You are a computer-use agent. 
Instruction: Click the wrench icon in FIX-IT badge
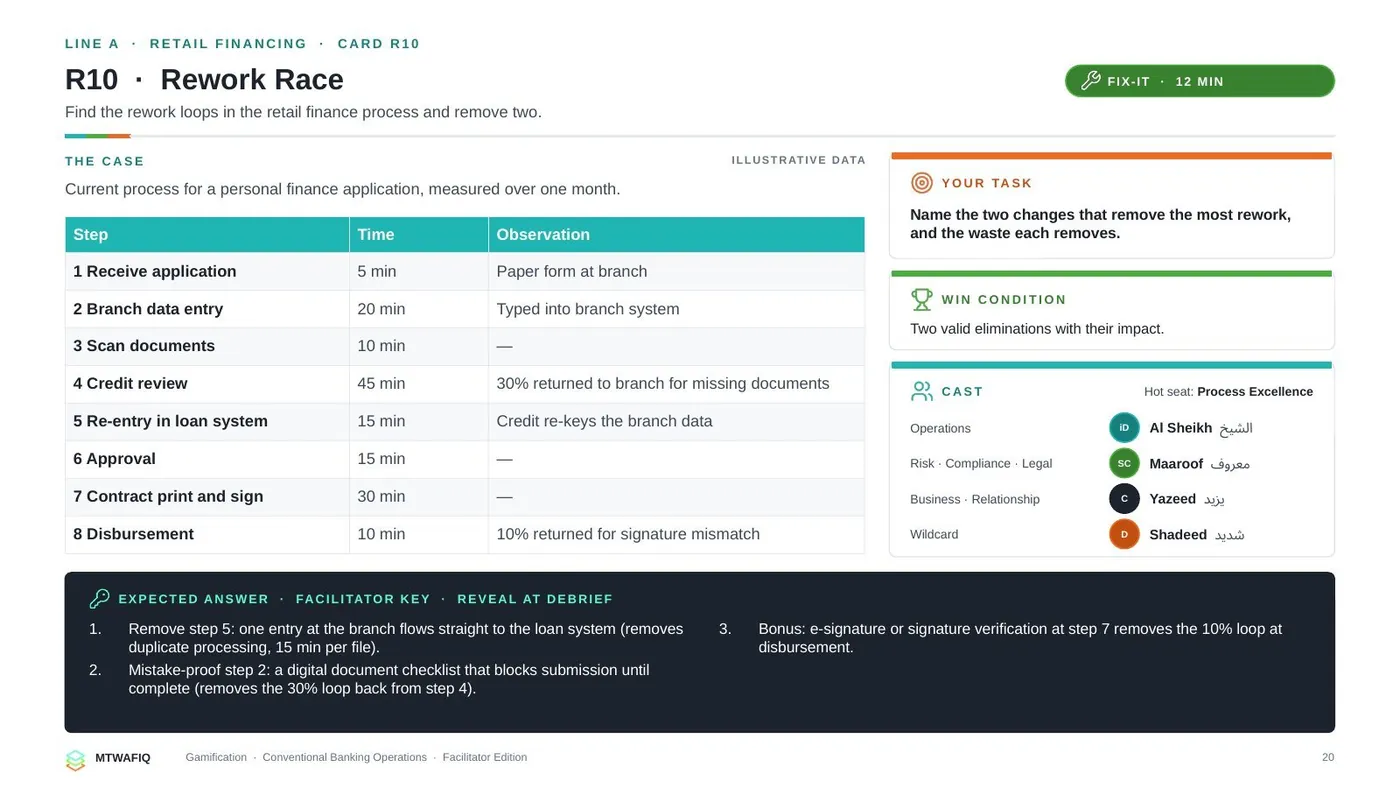tap(1090, 81)
